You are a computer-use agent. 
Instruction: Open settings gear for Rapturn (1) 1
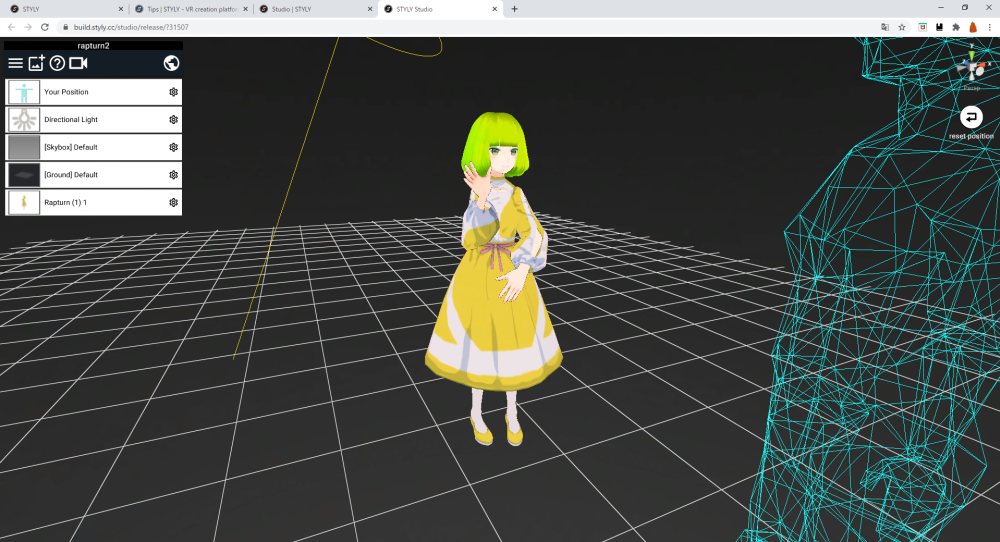pyautogui.click(x=173, y=202)
